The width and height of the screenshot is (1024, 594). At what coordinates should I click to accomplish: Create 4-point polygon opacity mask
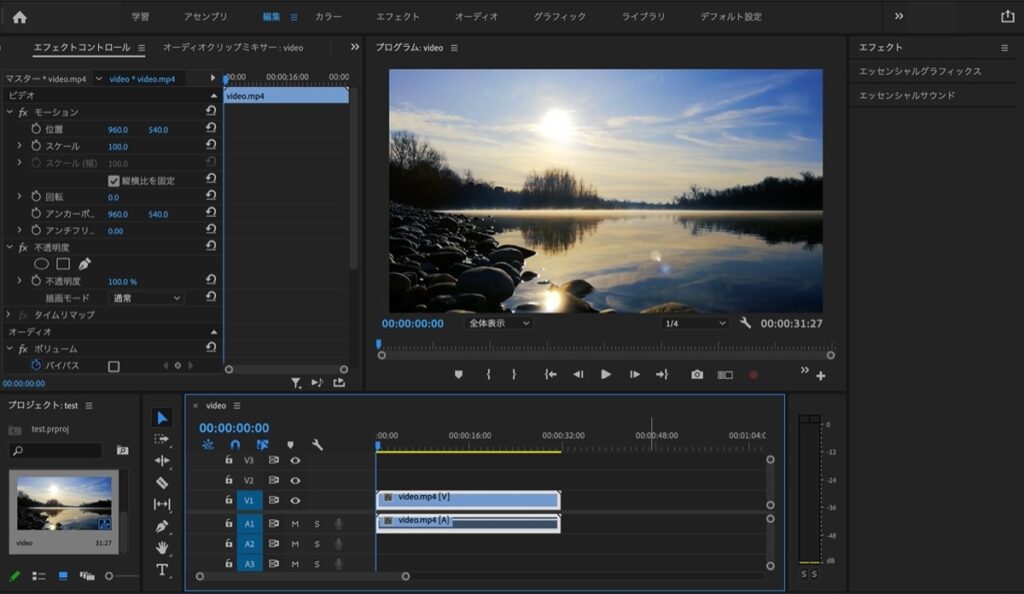[63, 264]
